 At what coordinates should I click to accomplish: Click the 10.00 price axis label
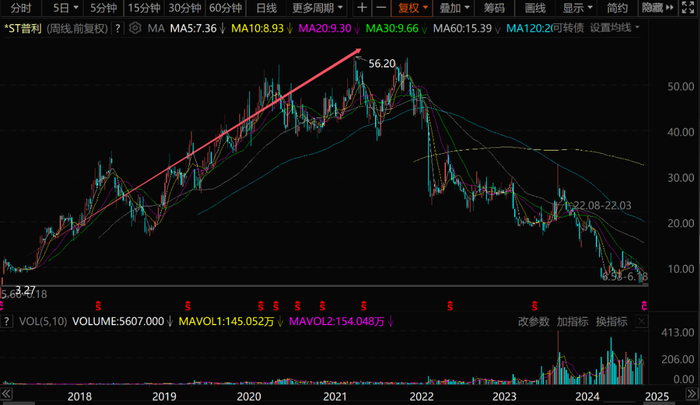681,269
